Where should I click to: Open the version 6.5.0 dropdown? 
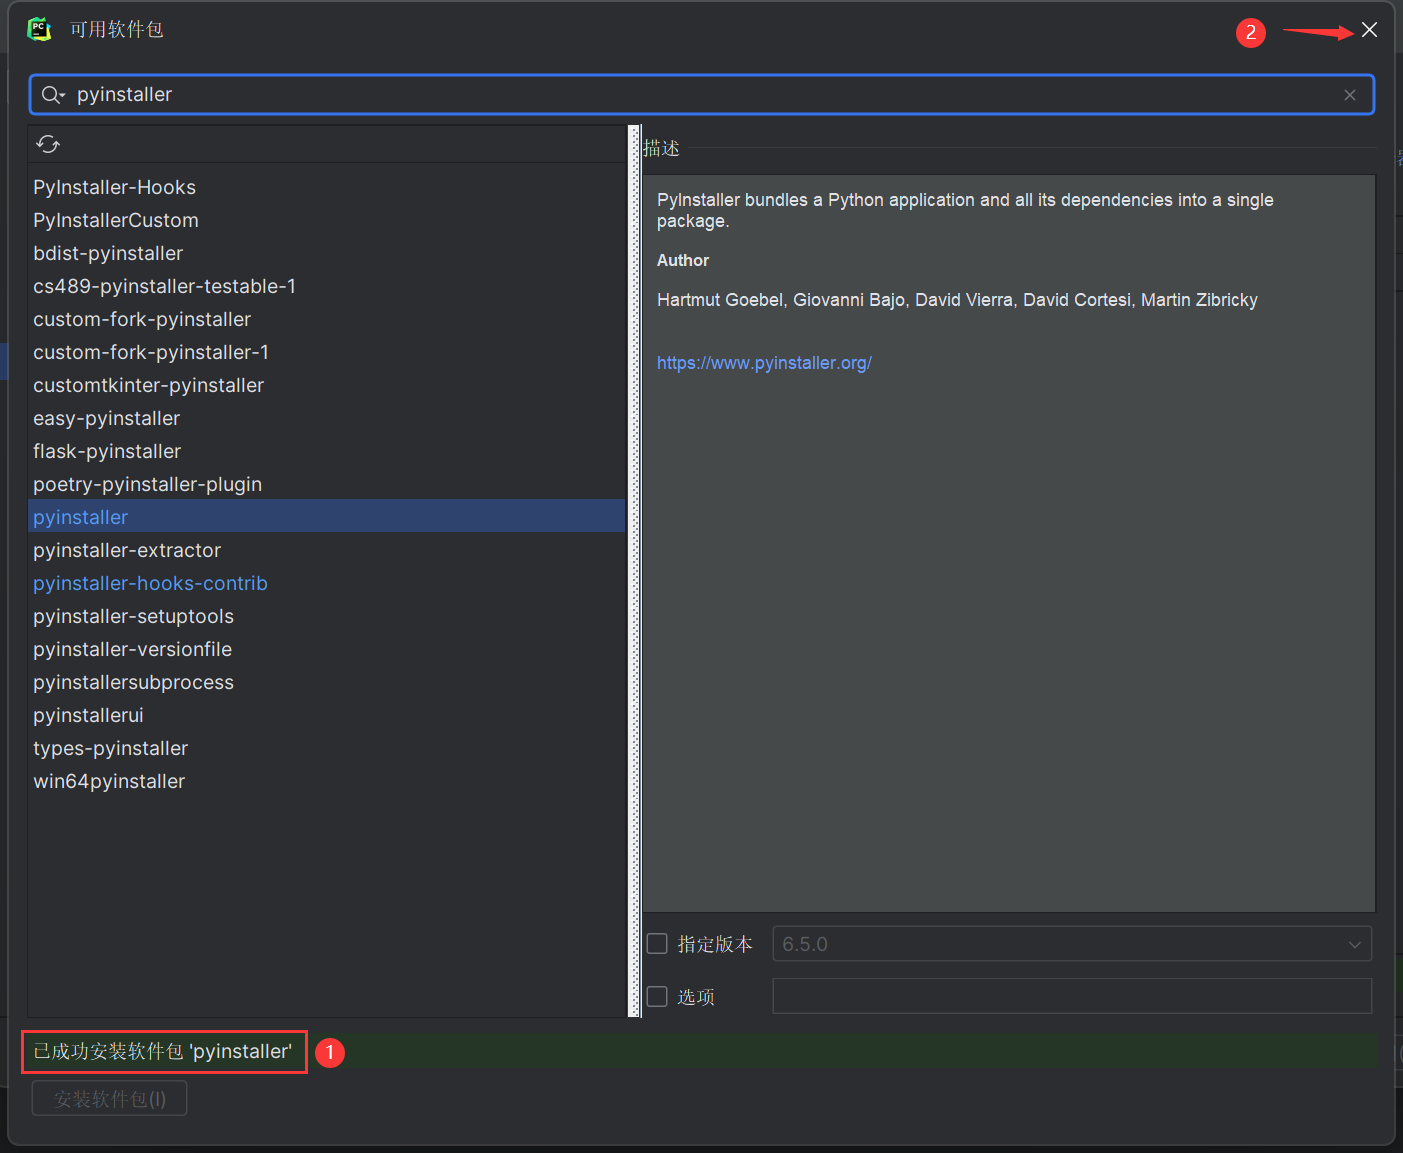[1072, 944]
